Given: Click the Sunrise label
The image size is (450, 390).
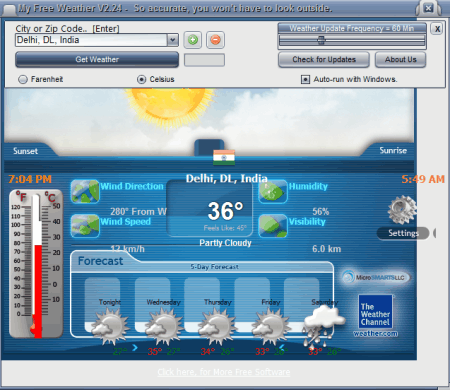Looking at the screenshot, I should click(x=393, y=151).
